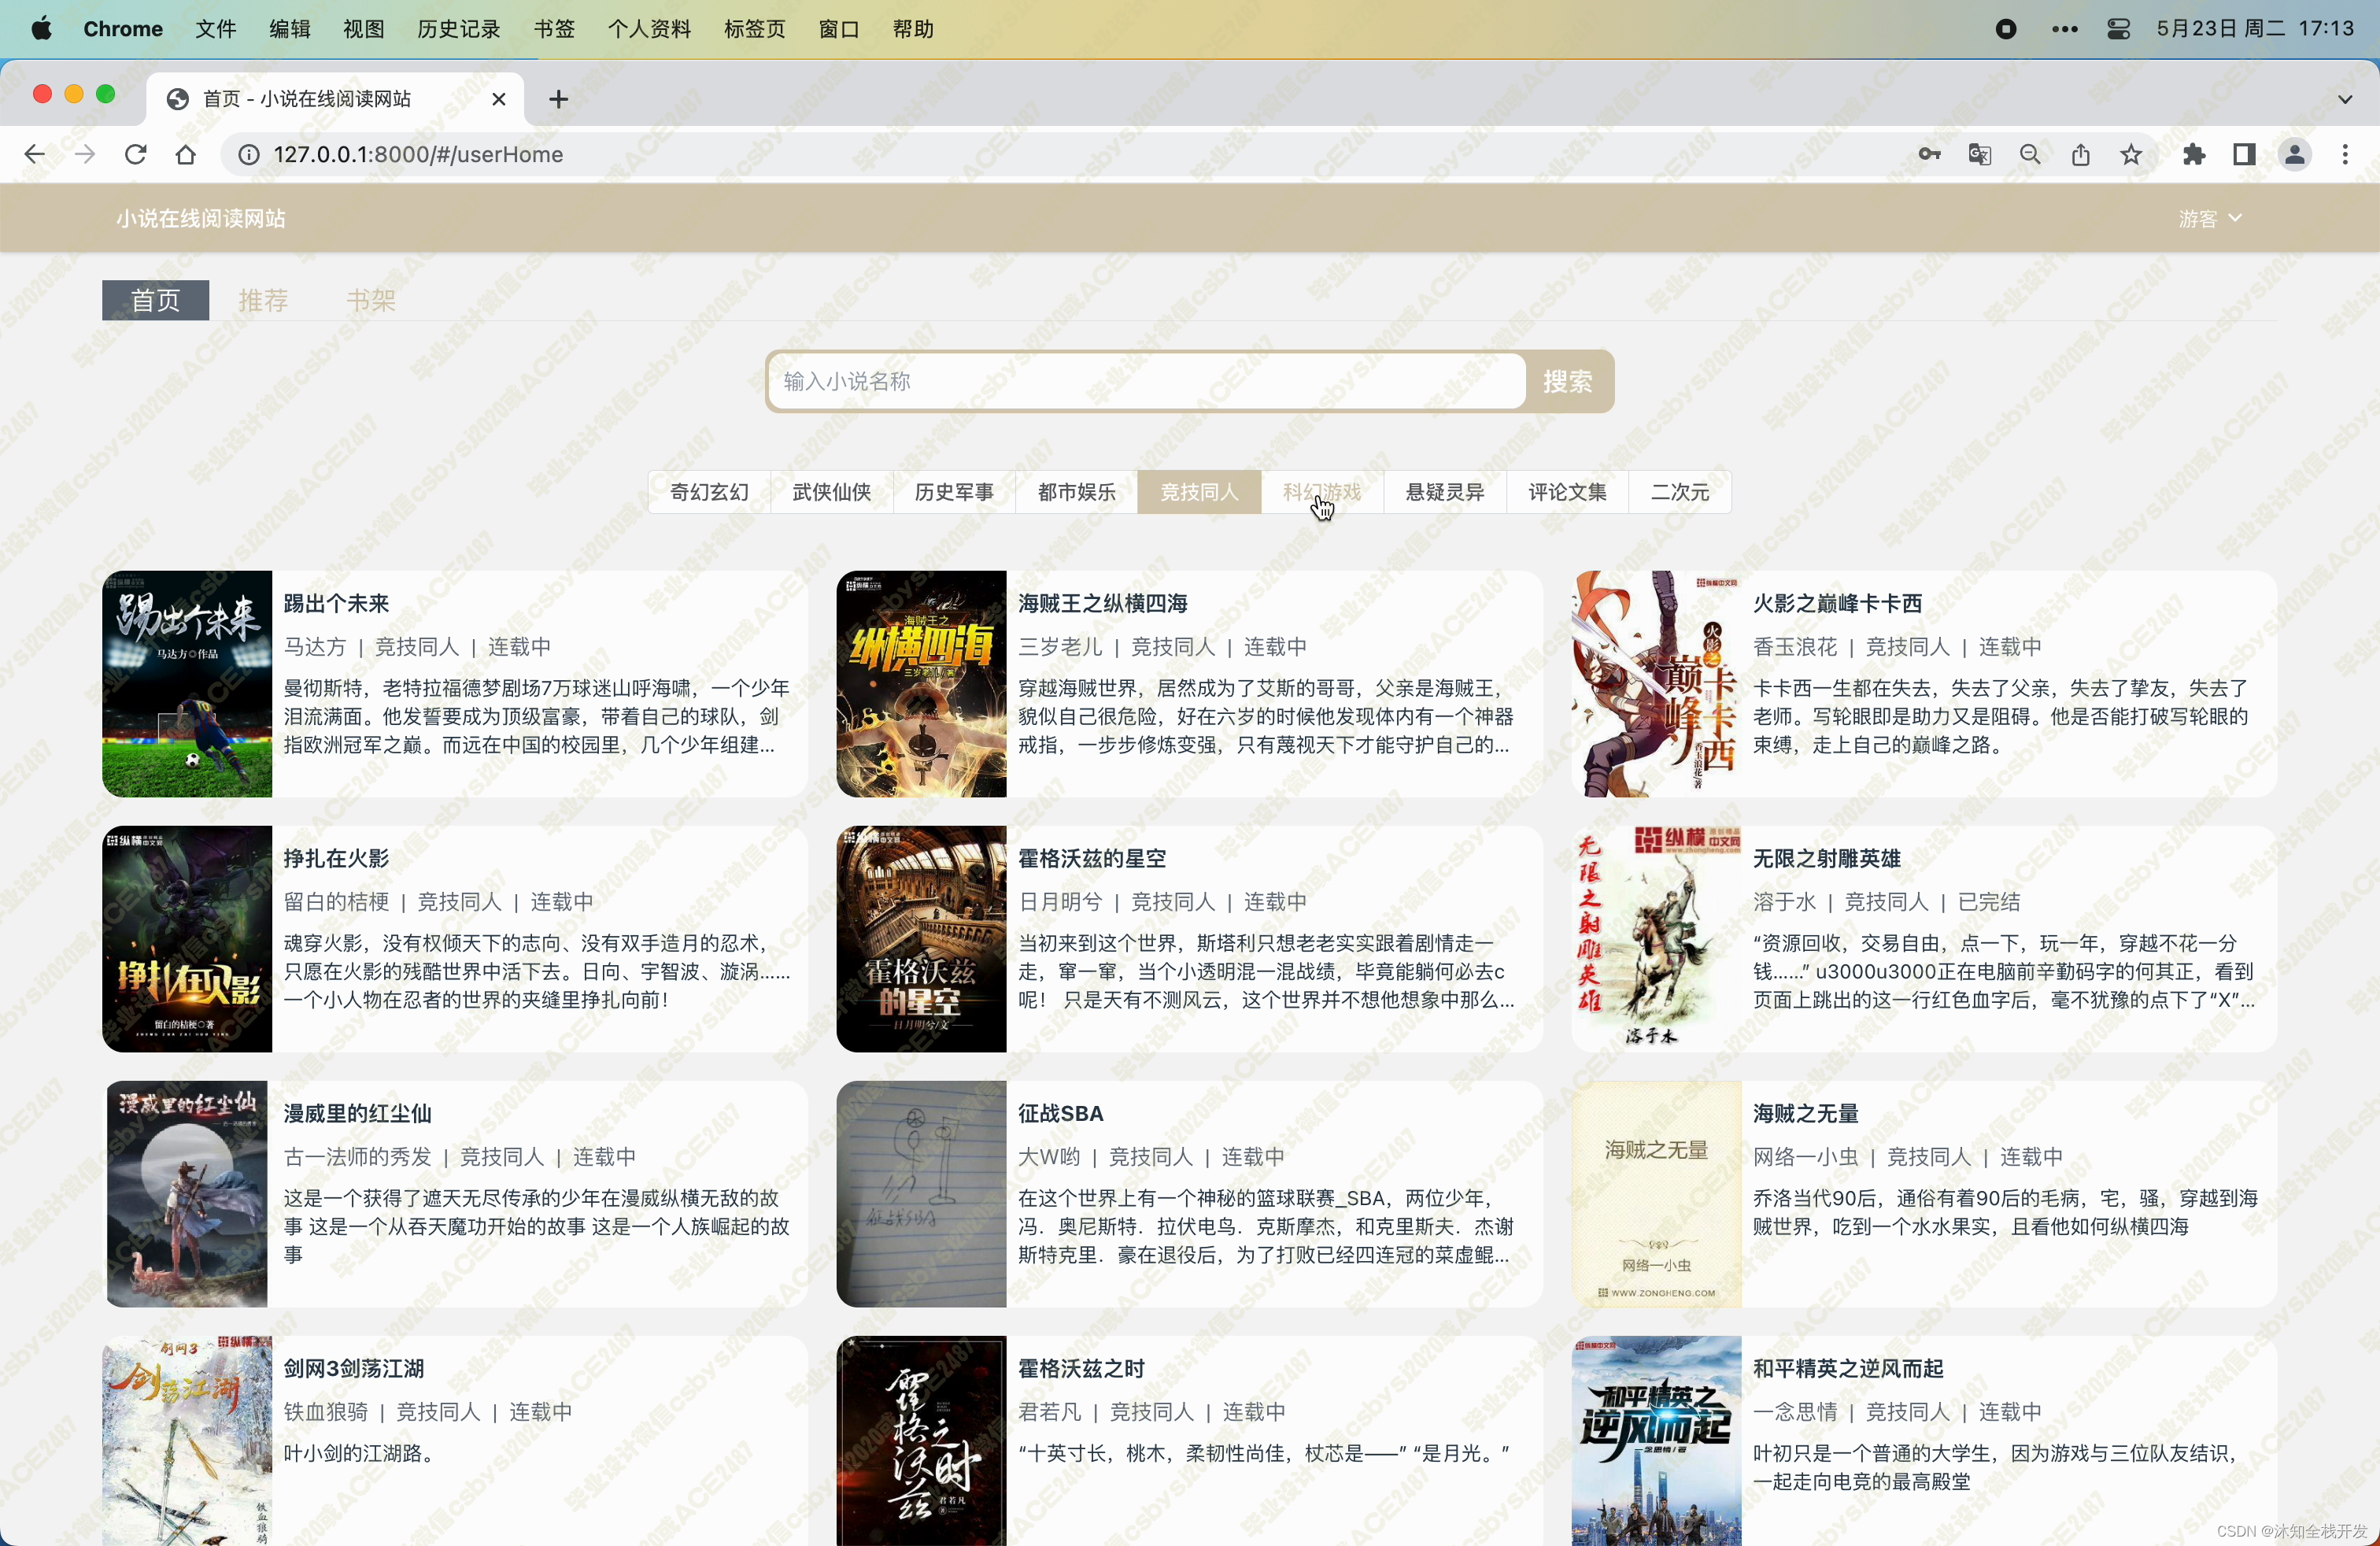Open the Chrome extensions puzzle icon
The image size is (2380, 1546).
pyautogui.click(x=2194, y=154)
